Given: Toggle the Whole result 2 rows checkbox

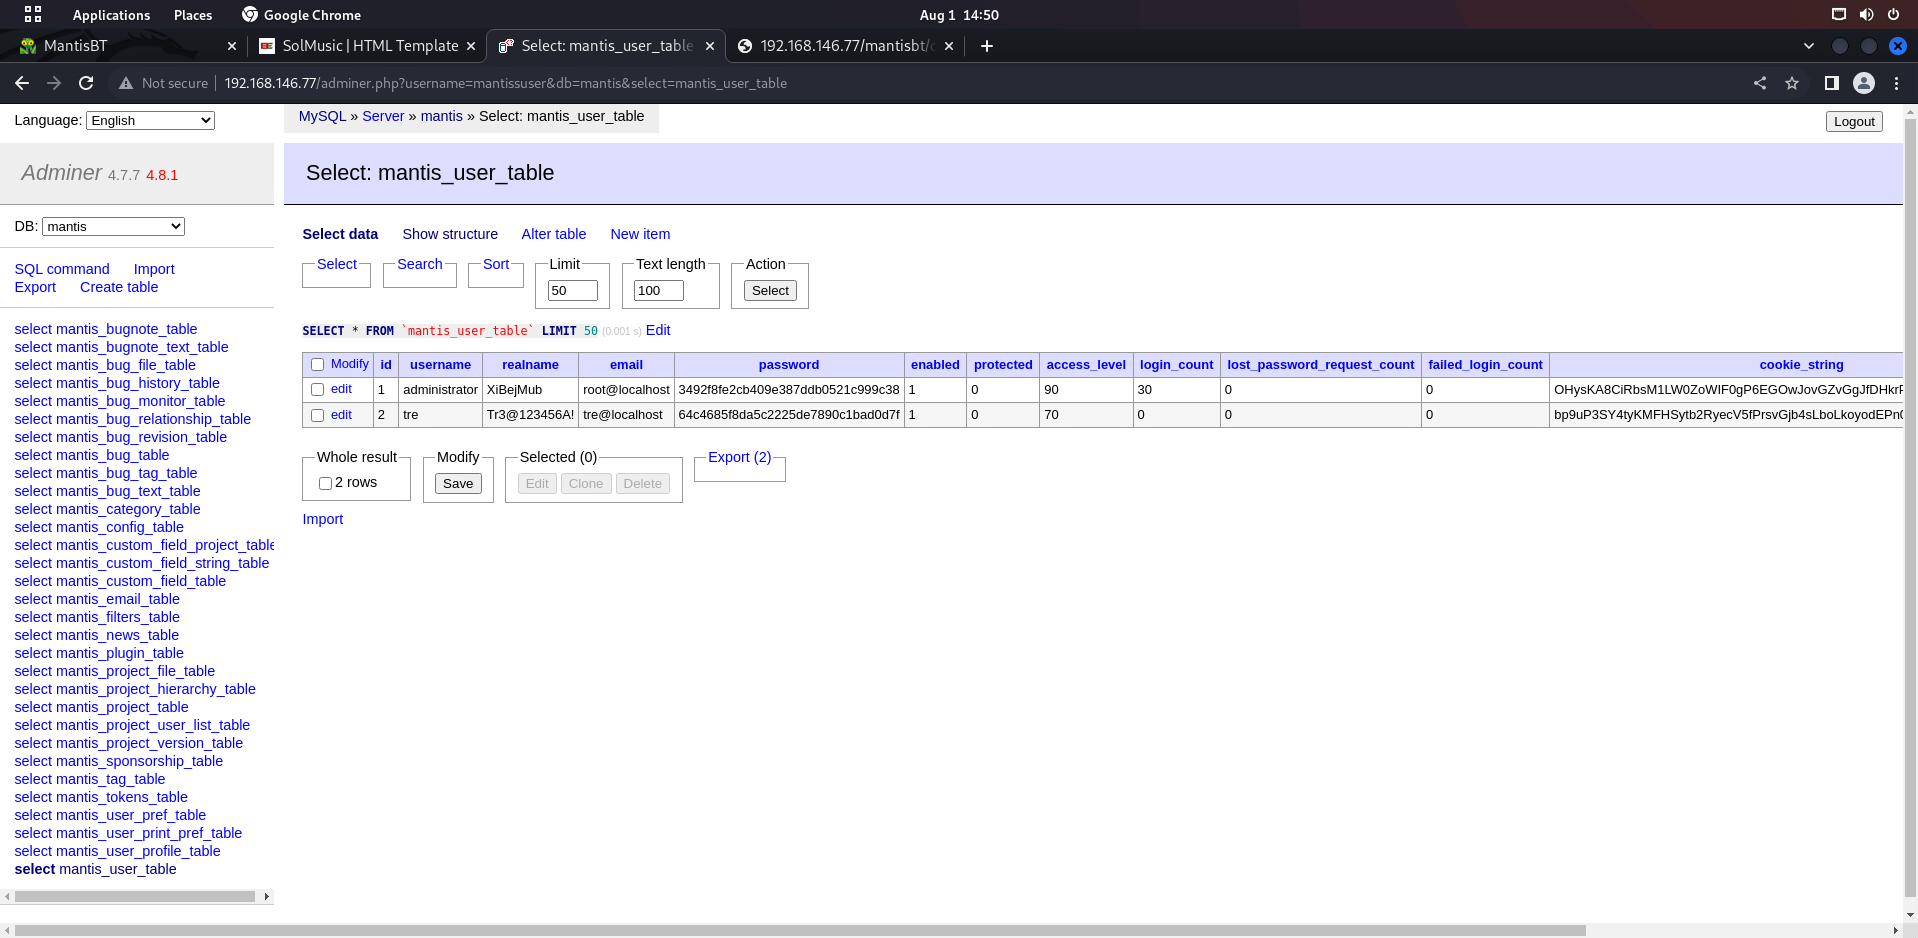Looking at the screenshot, I should pos(325,483).
